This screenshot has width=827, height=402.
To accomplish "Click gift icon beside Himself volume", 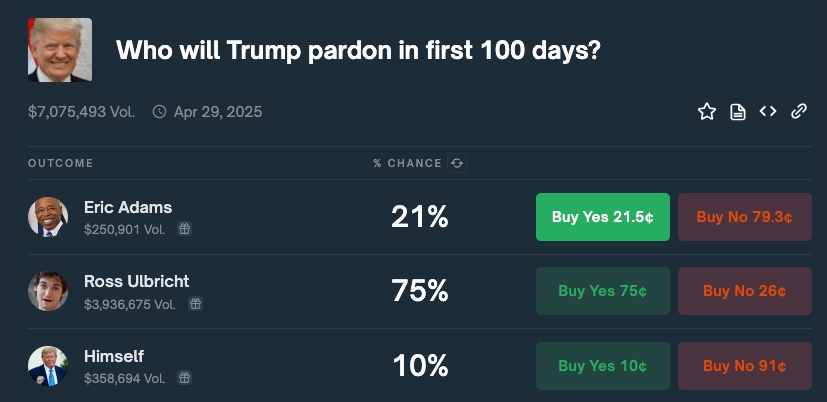I will point(184,378).
